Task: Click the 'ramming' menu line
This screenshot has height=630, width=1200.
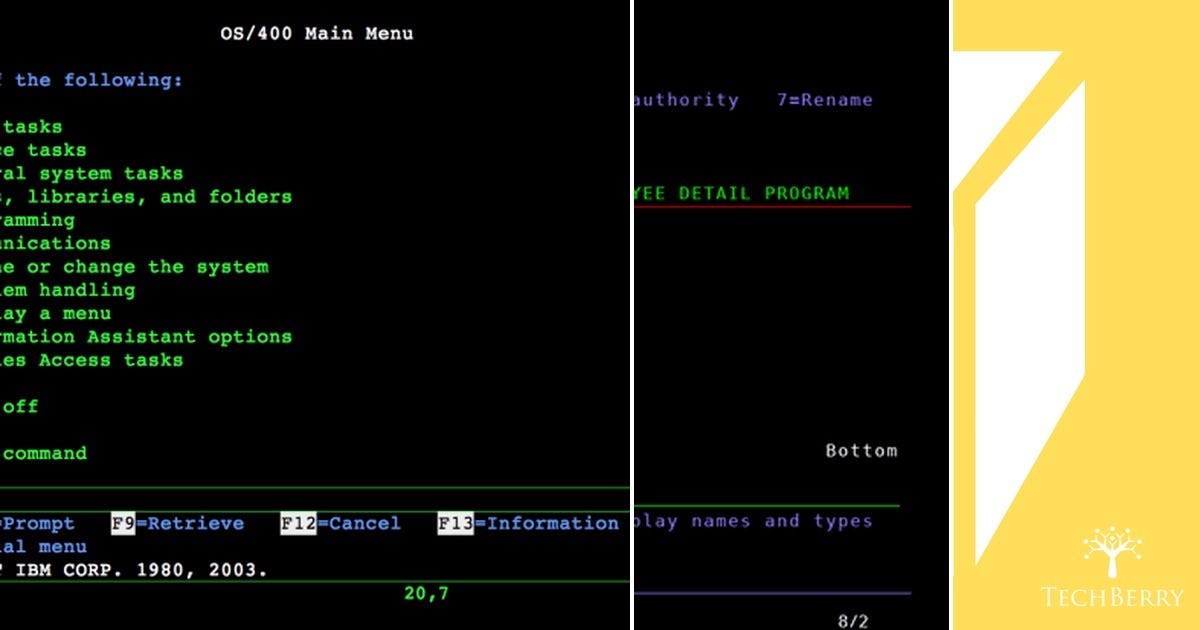Action: pos(38,220)
